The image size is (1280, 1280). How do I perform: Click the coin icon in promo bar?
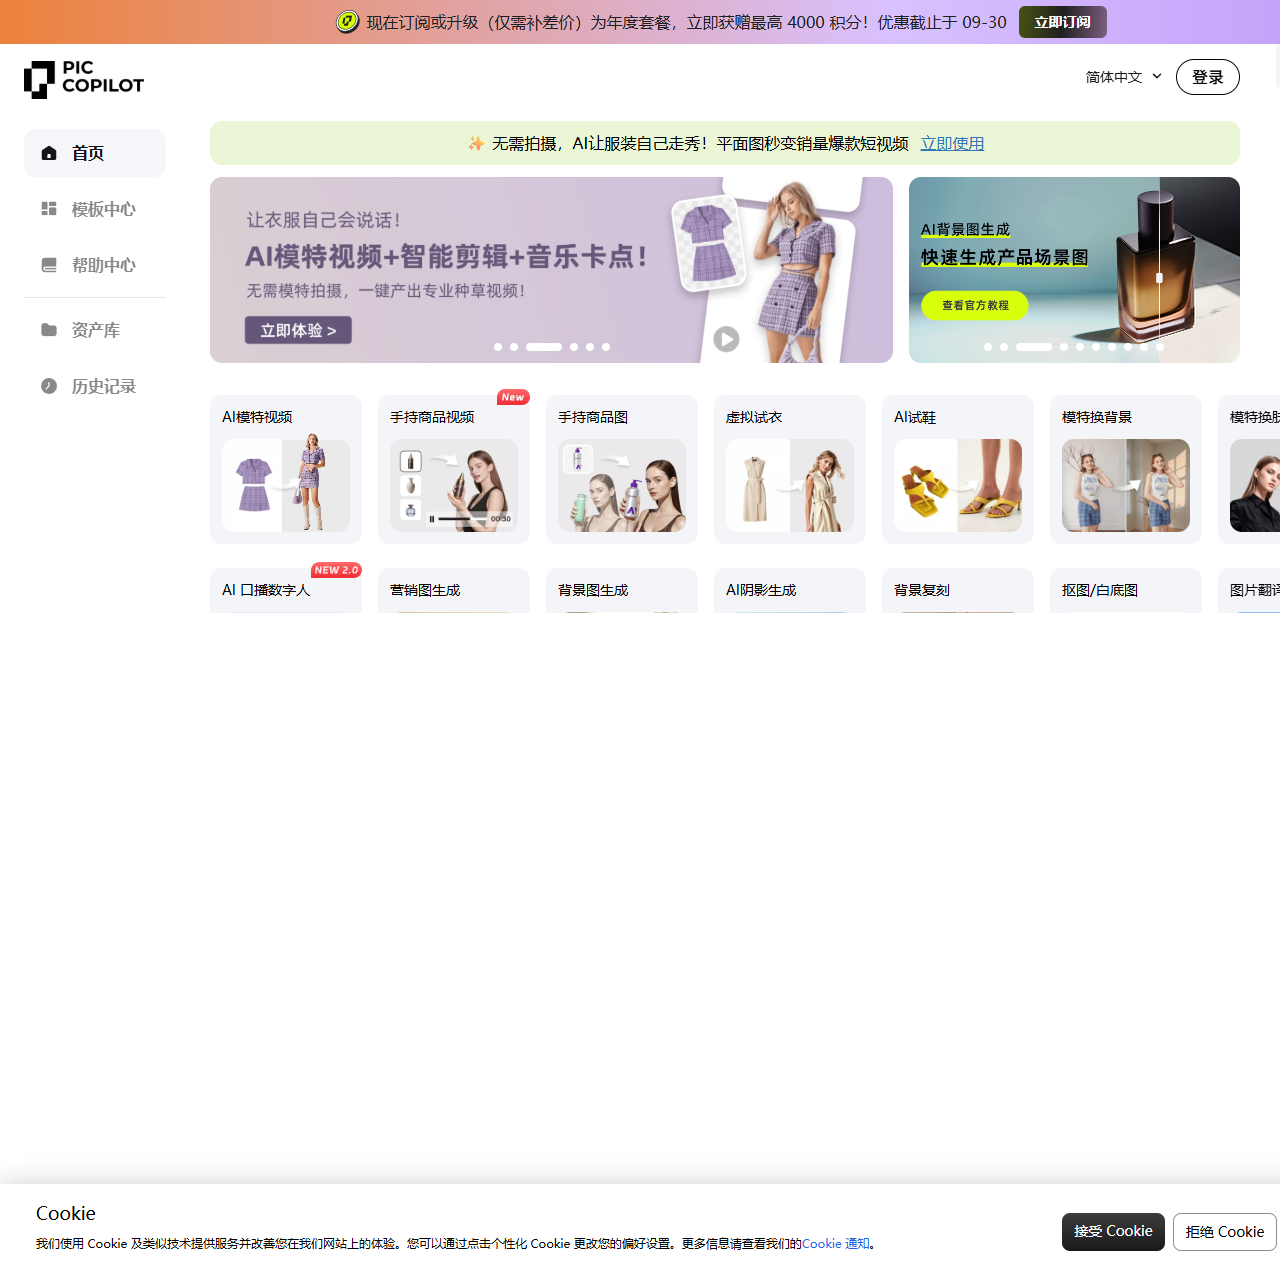pyautogui.click(x=347, y=22)
